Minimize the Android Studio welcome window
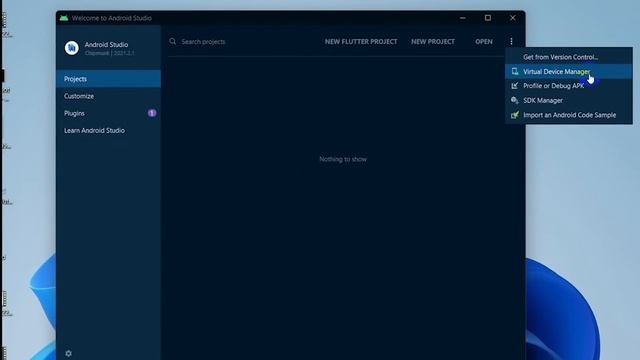 coord(462,18)
